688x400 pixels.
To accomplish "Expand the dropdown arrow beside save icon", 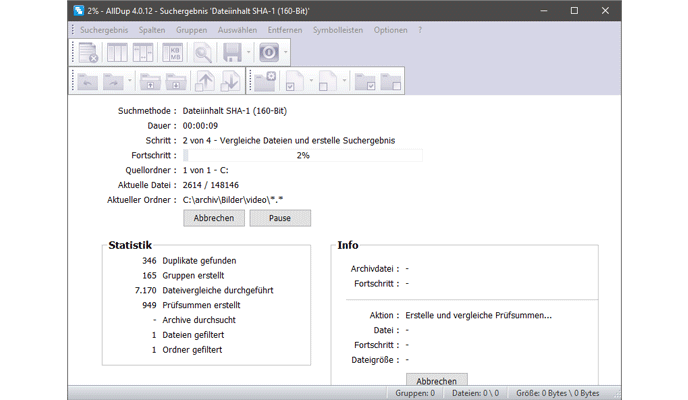I will pos(249,52).
